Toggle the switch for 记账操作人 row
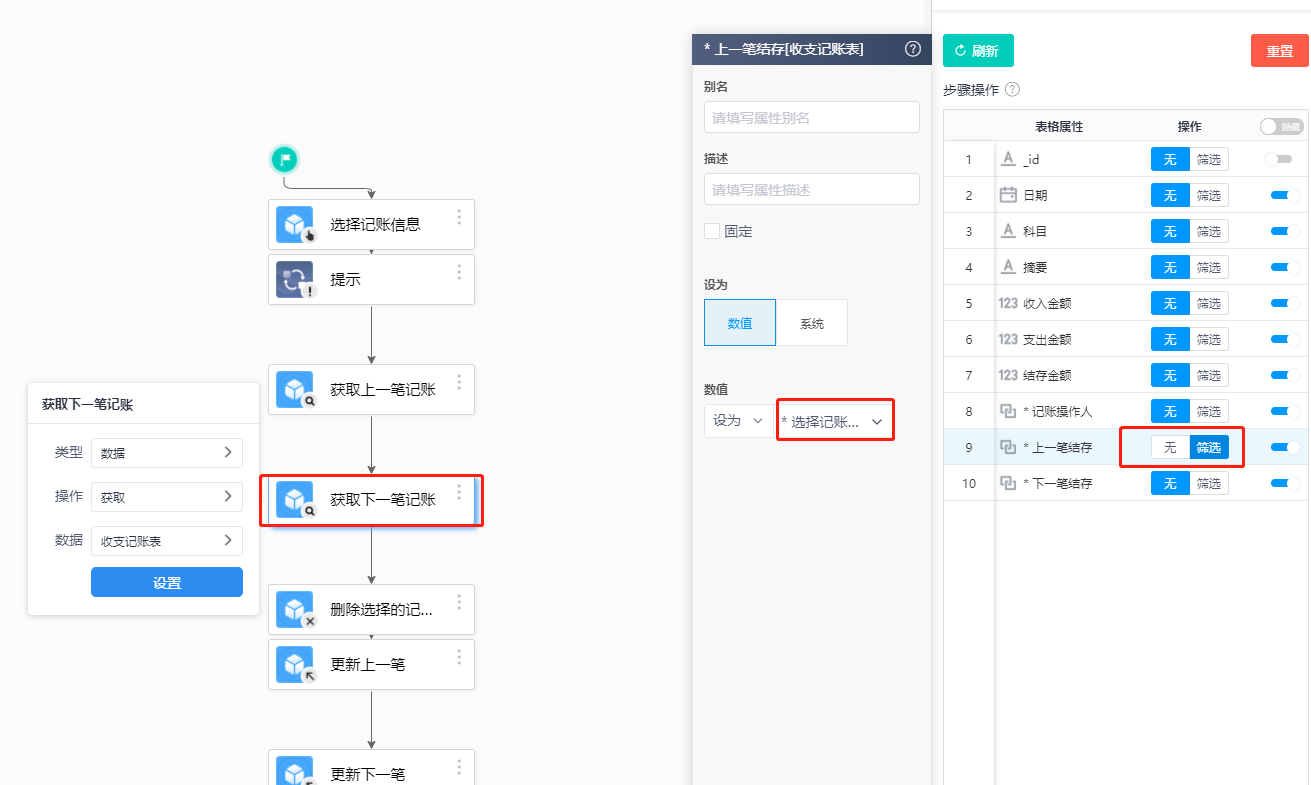Screen dimensions: 1311x785 click(1285, 411)
